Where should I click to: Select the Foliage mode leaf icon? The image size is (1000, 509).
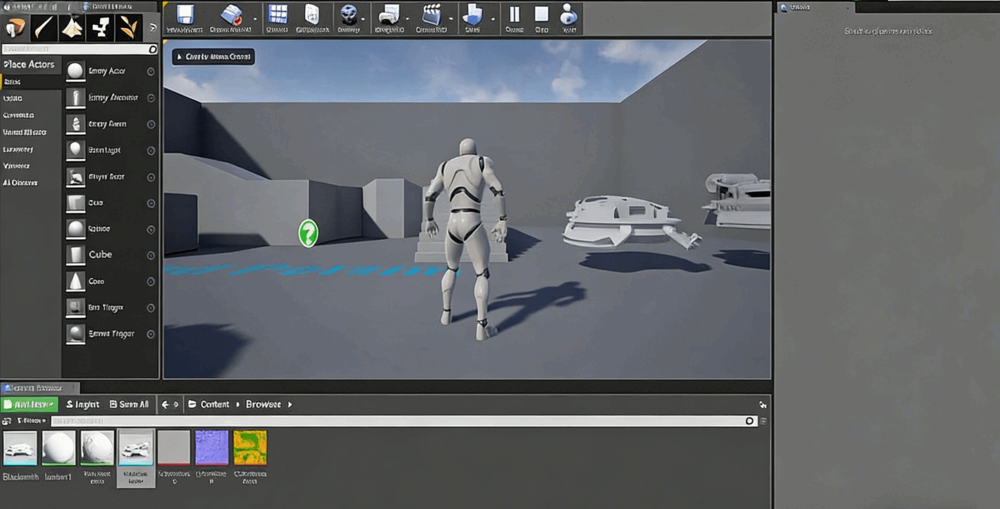point(130,27)
